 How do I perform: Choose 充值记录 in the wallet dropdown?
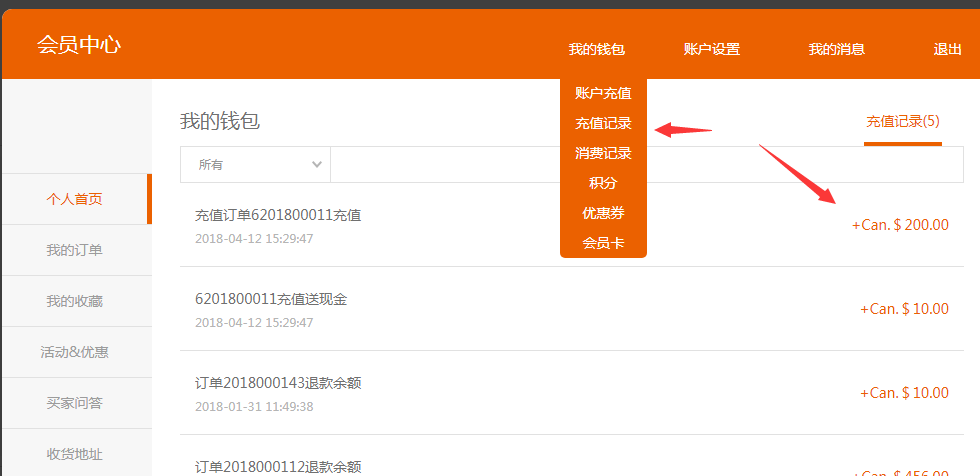pos(603,124)
